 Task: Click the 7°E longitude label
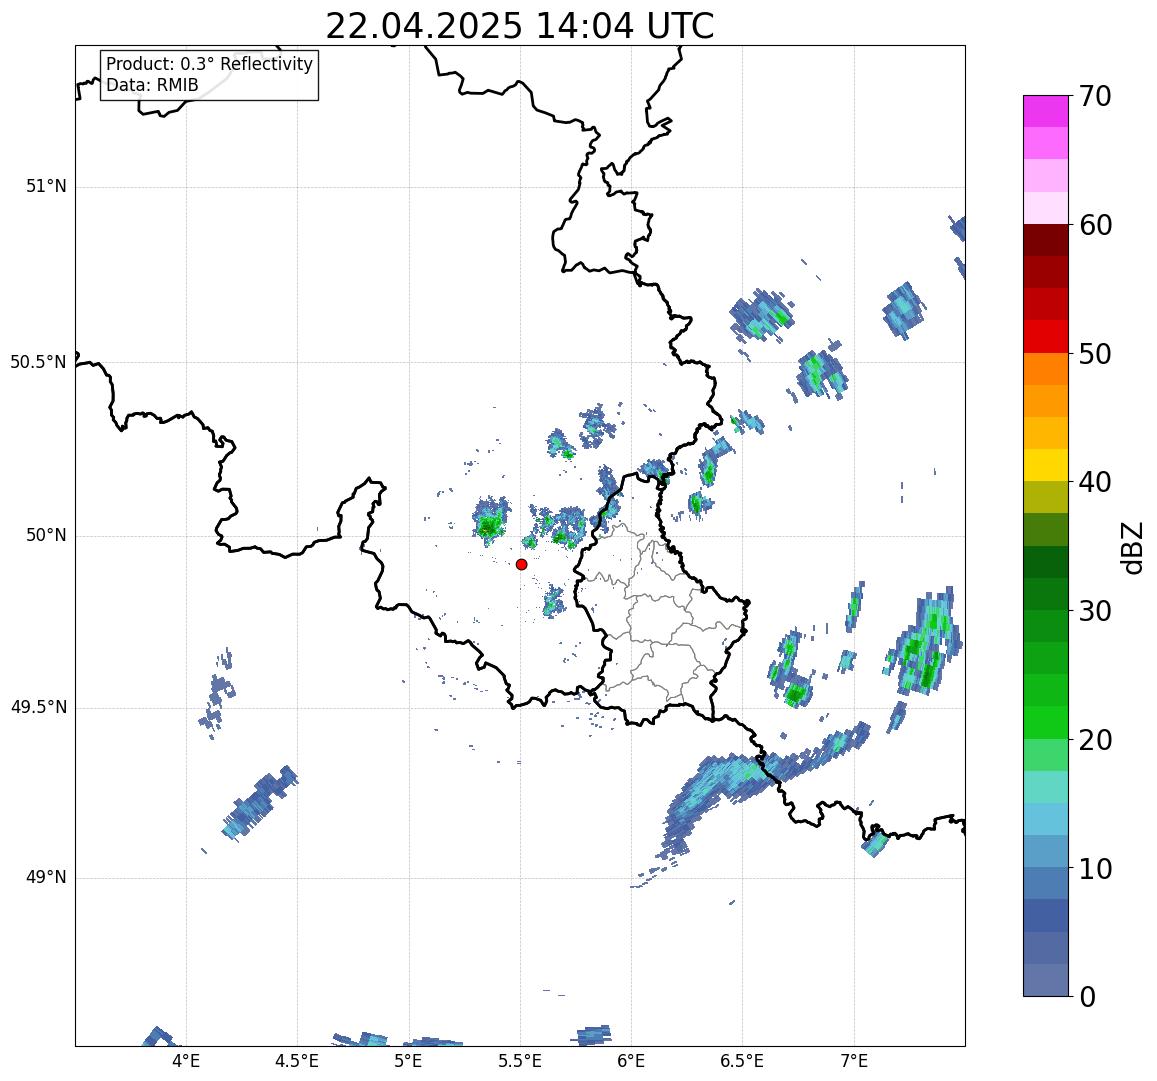click(854, 1061)
